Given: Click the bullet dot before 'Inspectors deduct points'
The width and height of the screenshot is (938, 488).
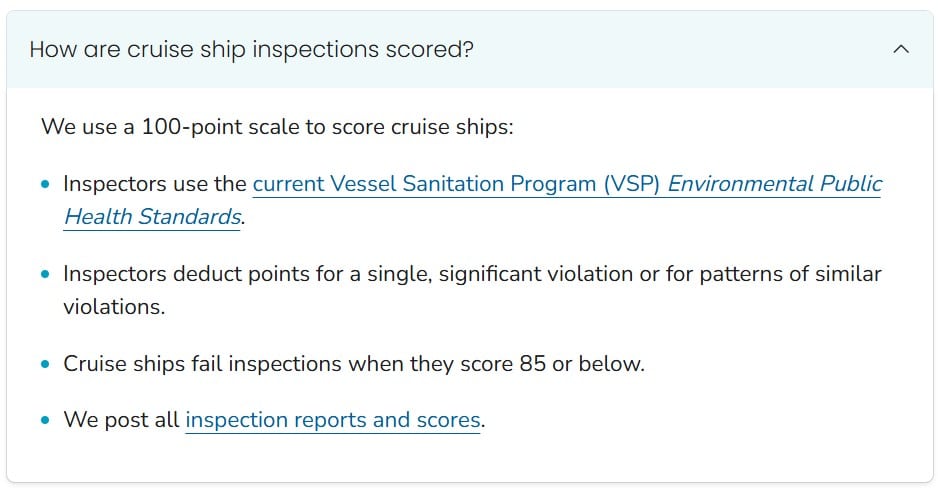Looking at the screenshot, I should coord(45,274).
